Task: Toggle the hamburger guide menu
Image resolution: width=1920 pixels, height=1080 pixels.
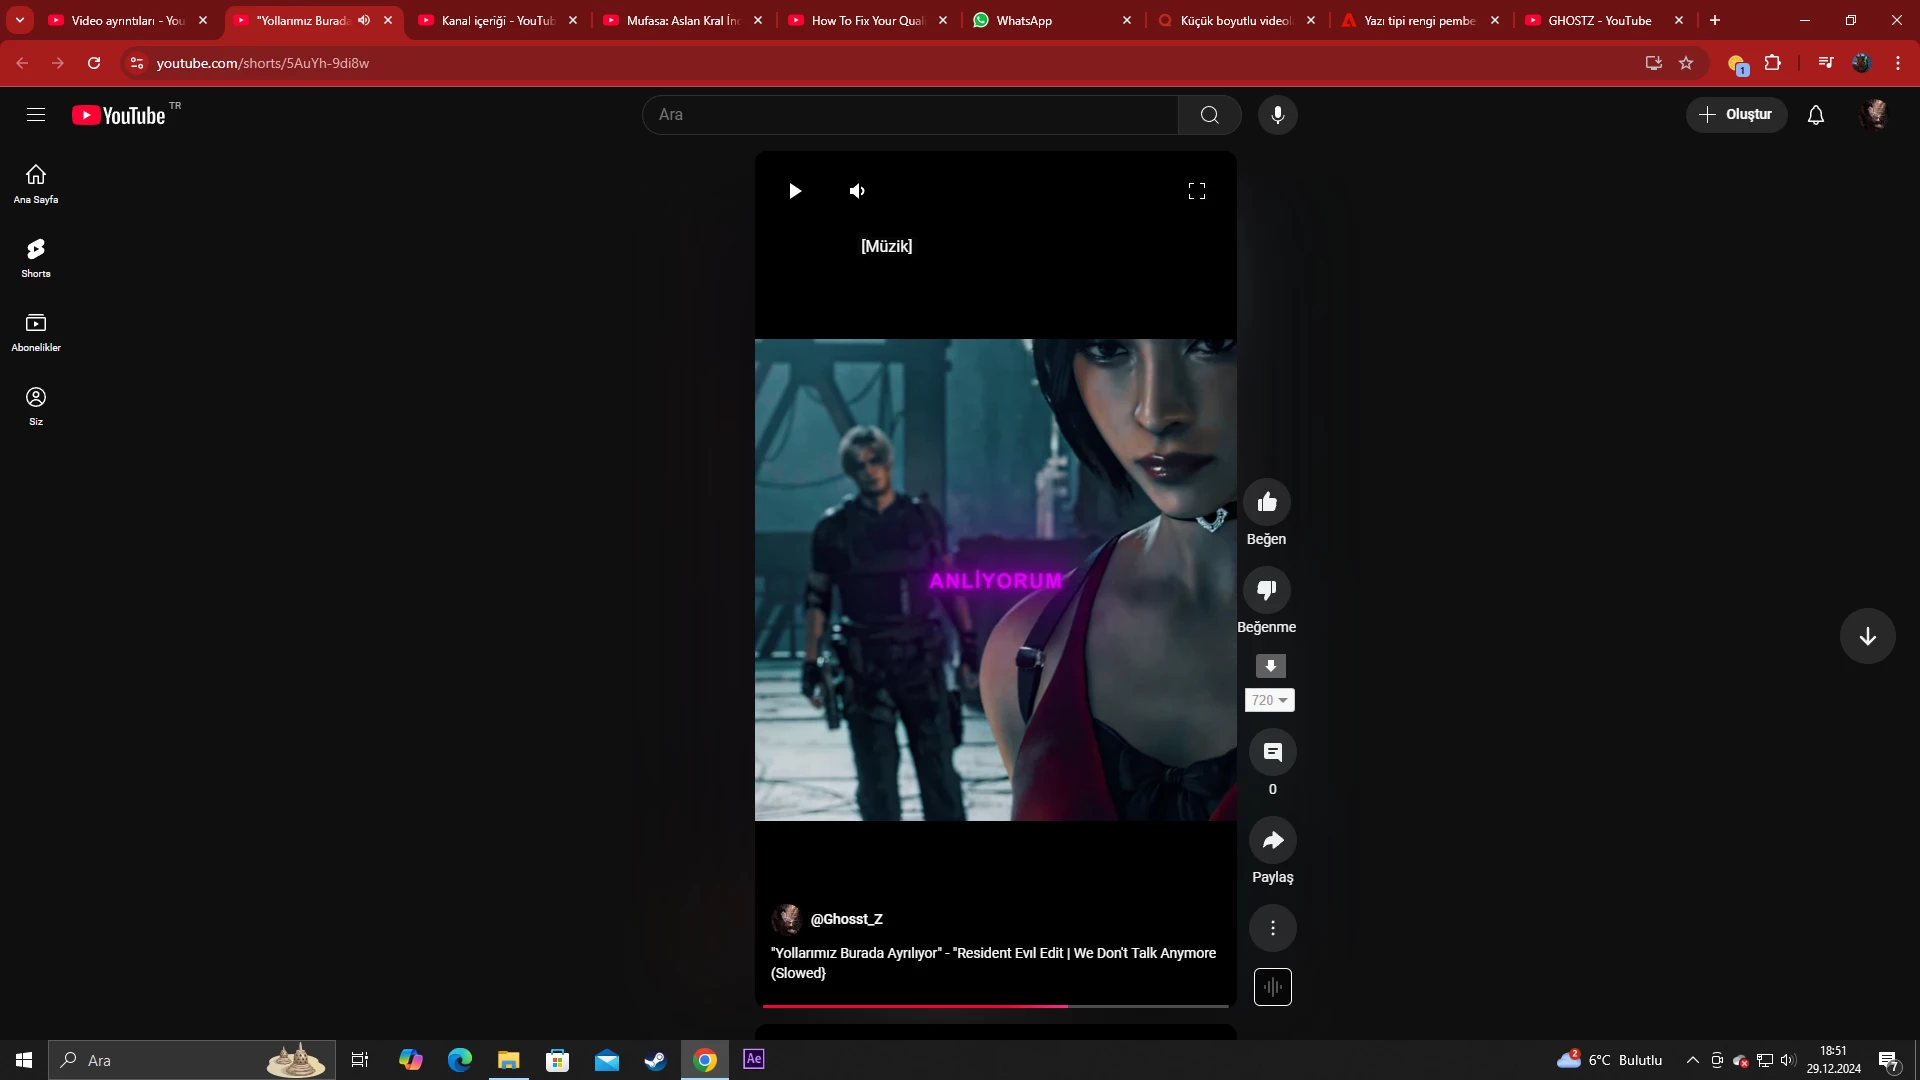Action: click(36, 115)
